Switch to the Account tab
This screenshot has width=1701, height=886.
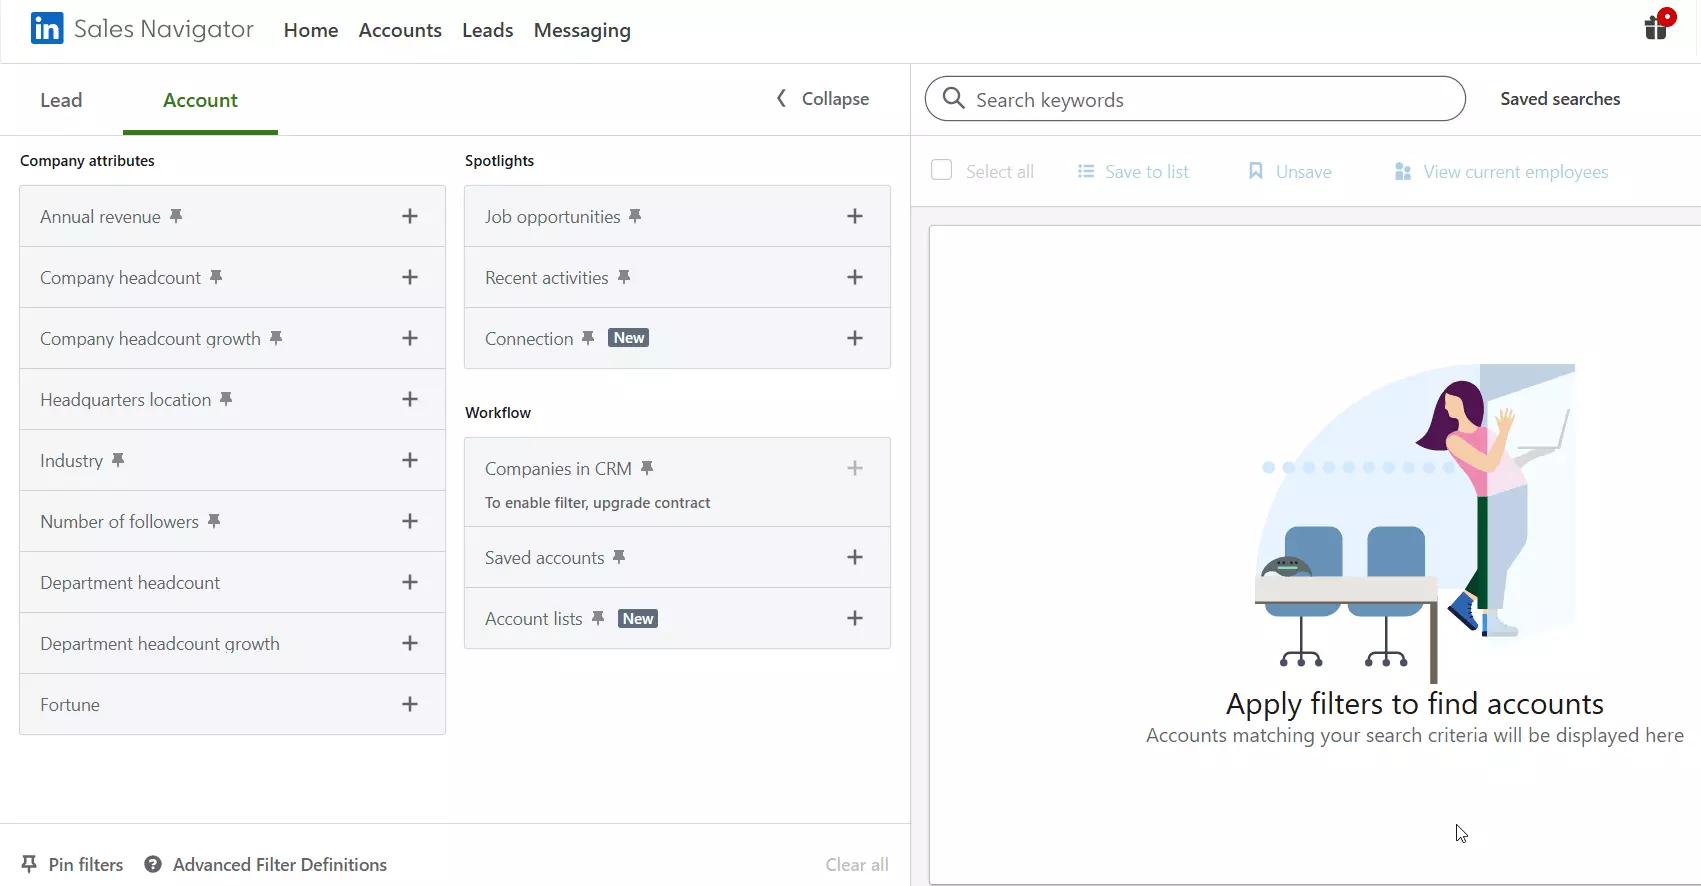(x=200, y=100)
